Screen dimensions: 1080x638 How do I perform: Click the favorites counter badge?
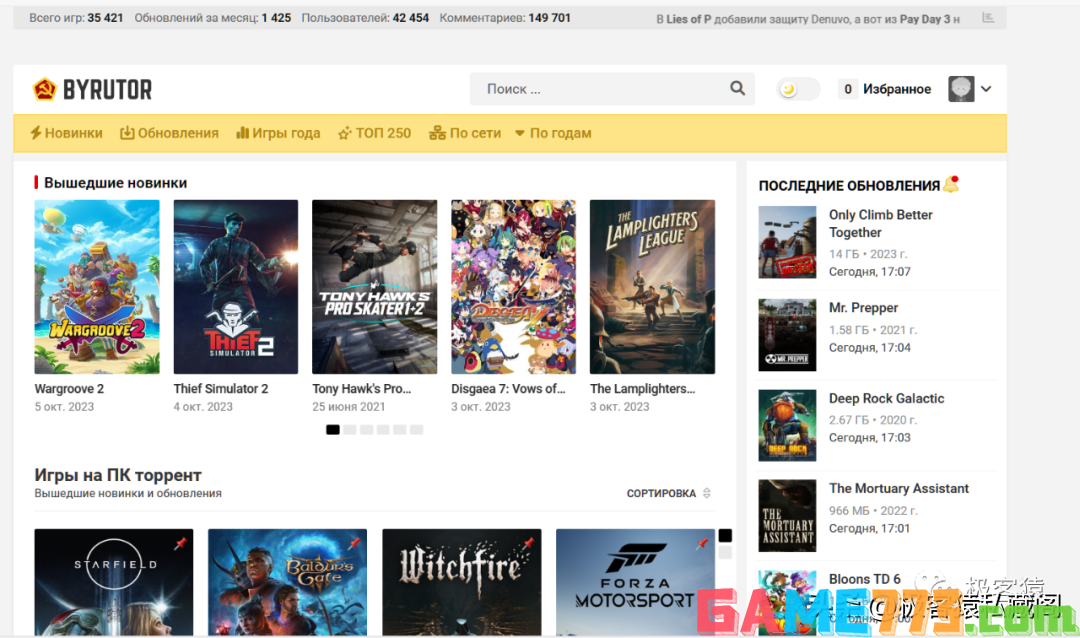click(x=848, y=89)
